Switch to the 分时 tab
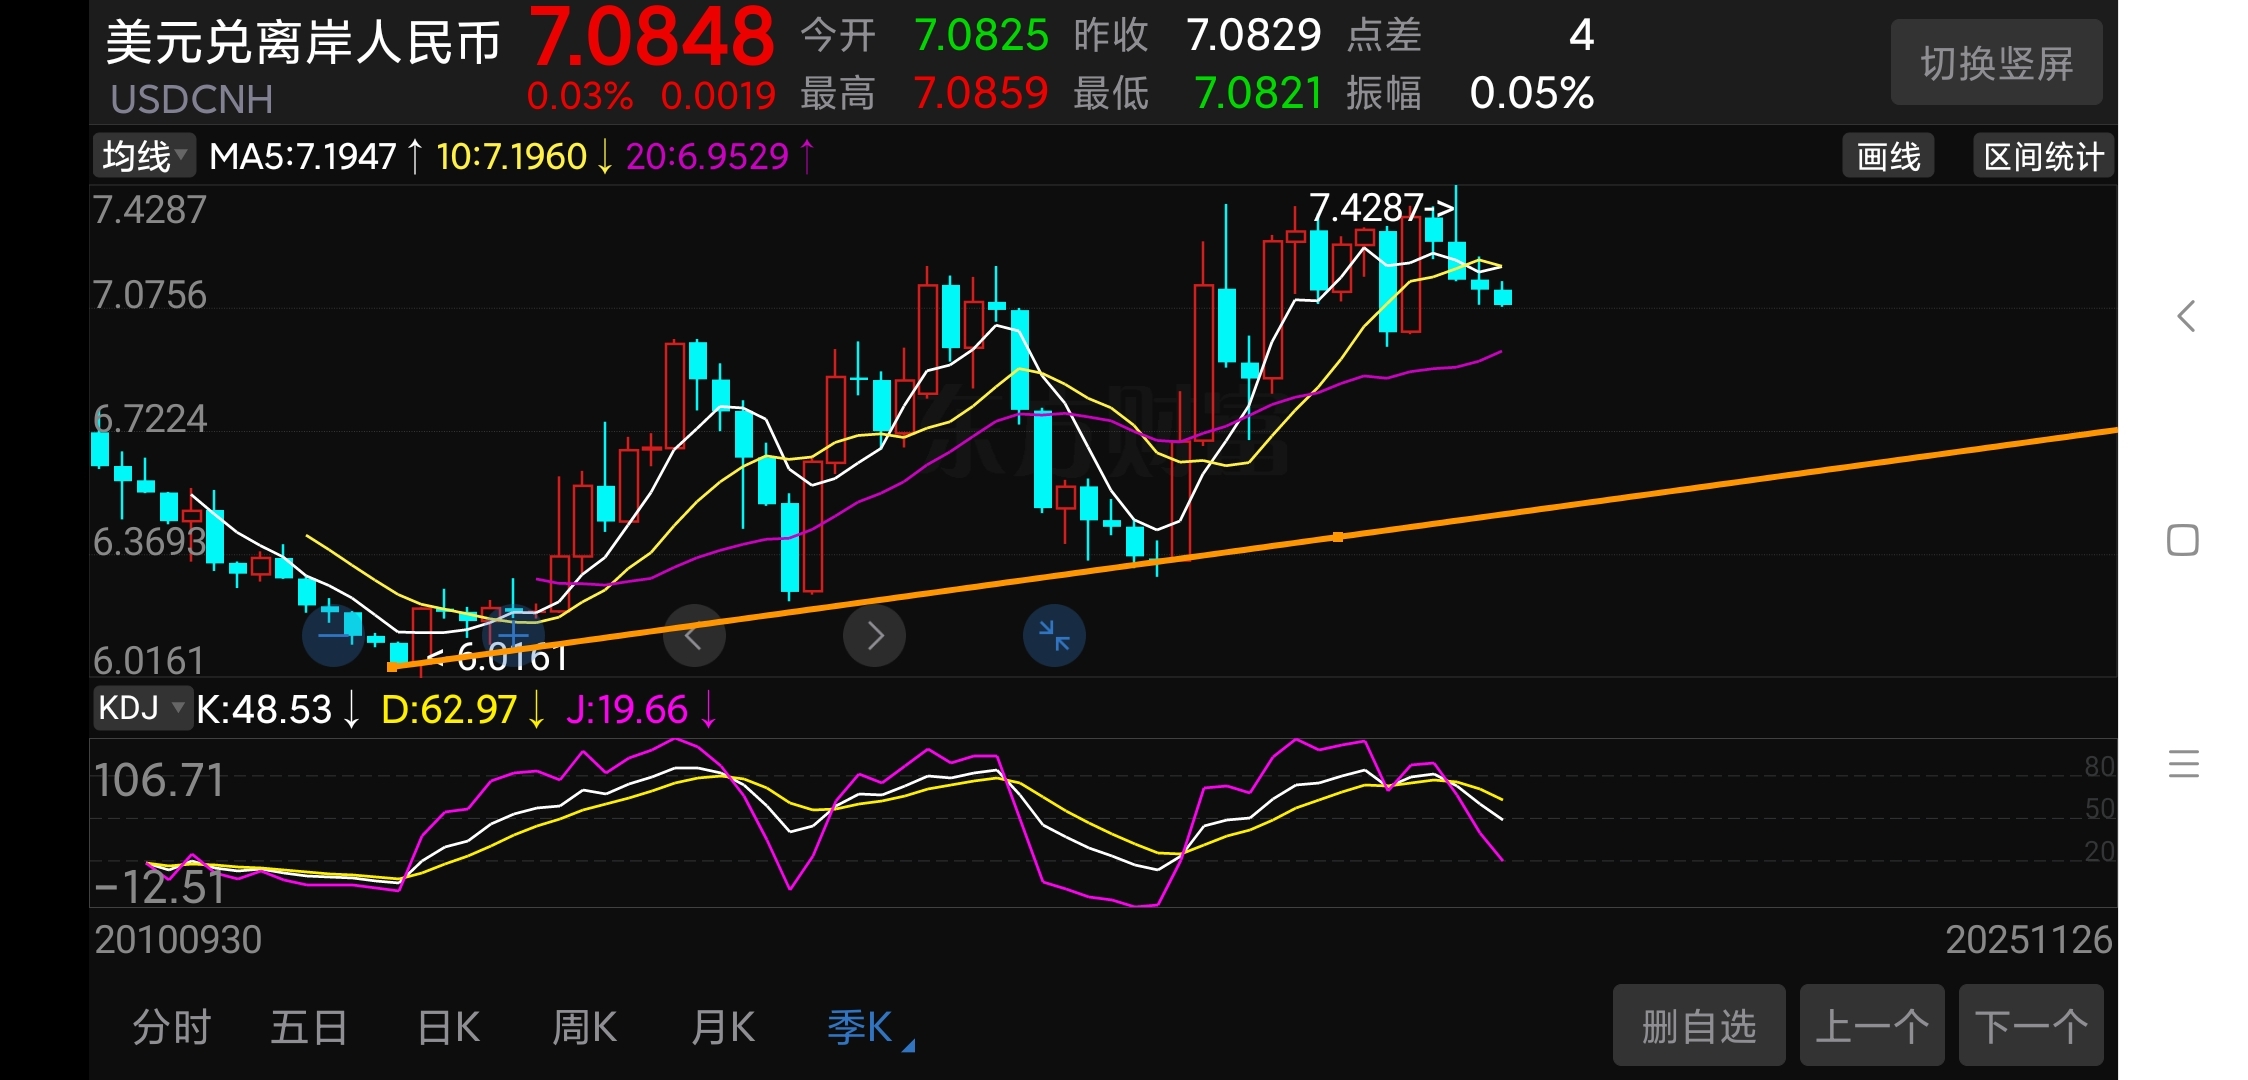2248x1080 pixels. [x=171, y=1028]
